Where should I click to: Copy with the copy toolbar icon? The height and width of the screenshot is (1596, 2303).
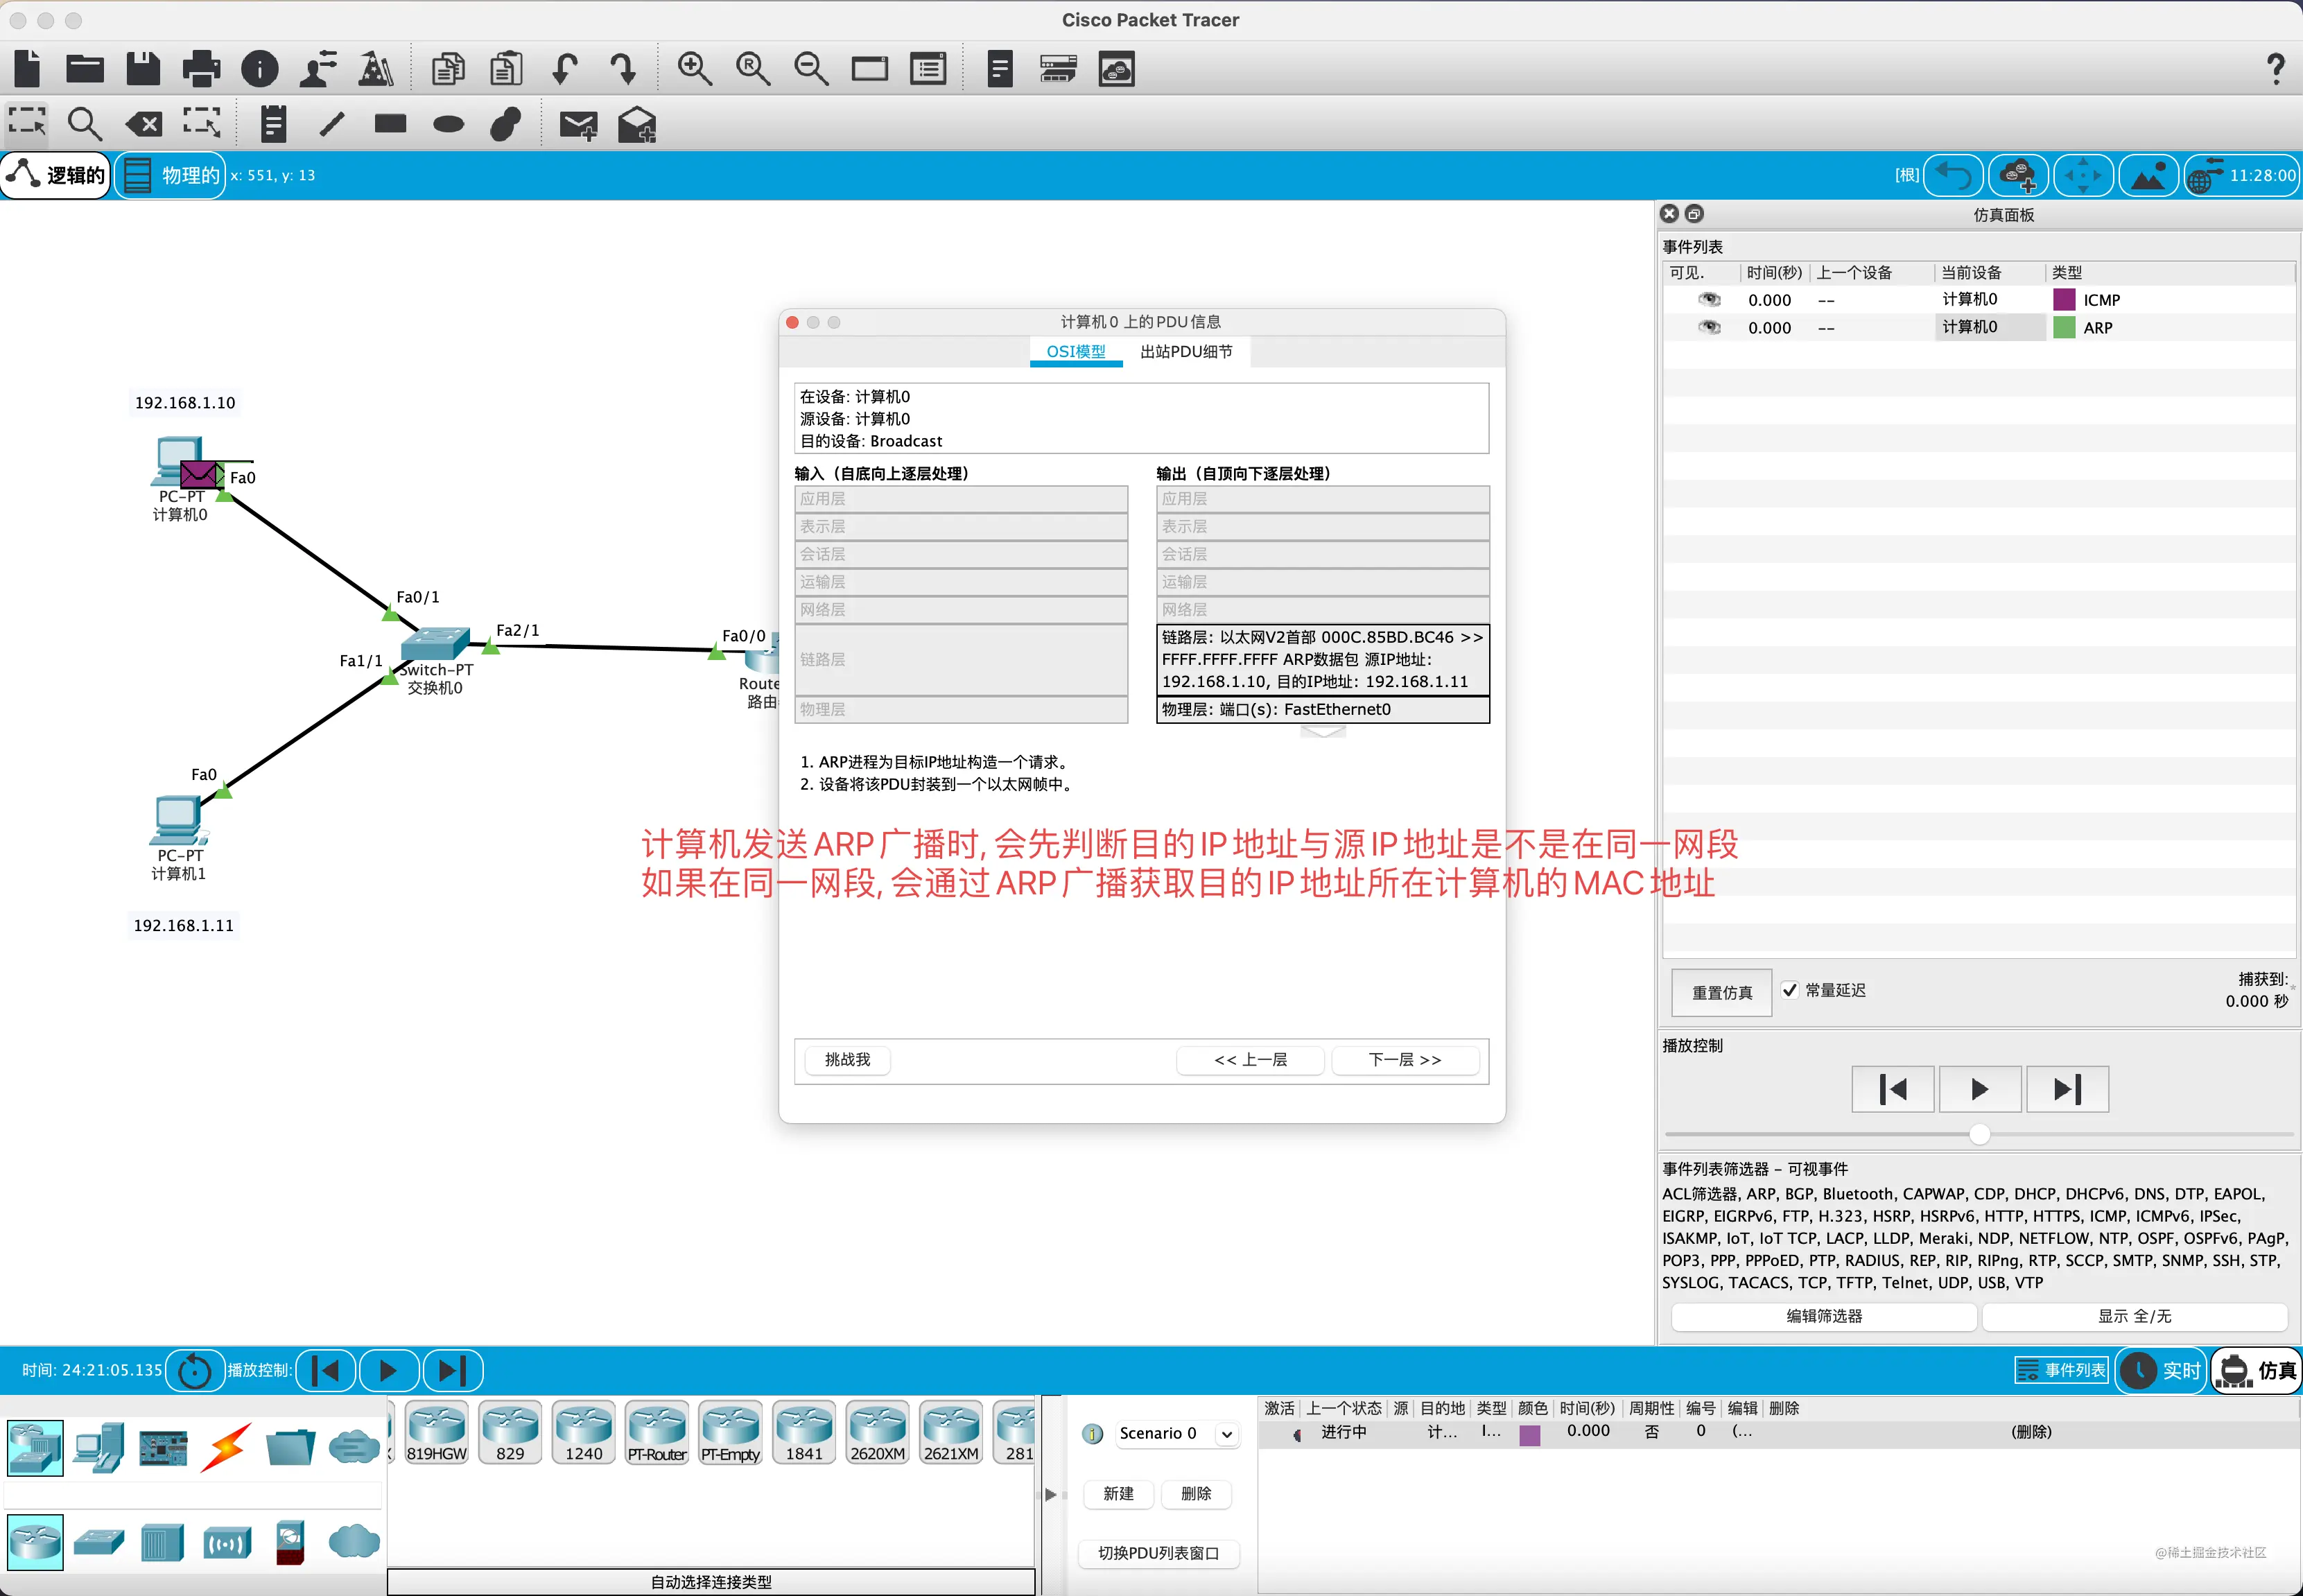pyautogui.click(x=448, y=69)
